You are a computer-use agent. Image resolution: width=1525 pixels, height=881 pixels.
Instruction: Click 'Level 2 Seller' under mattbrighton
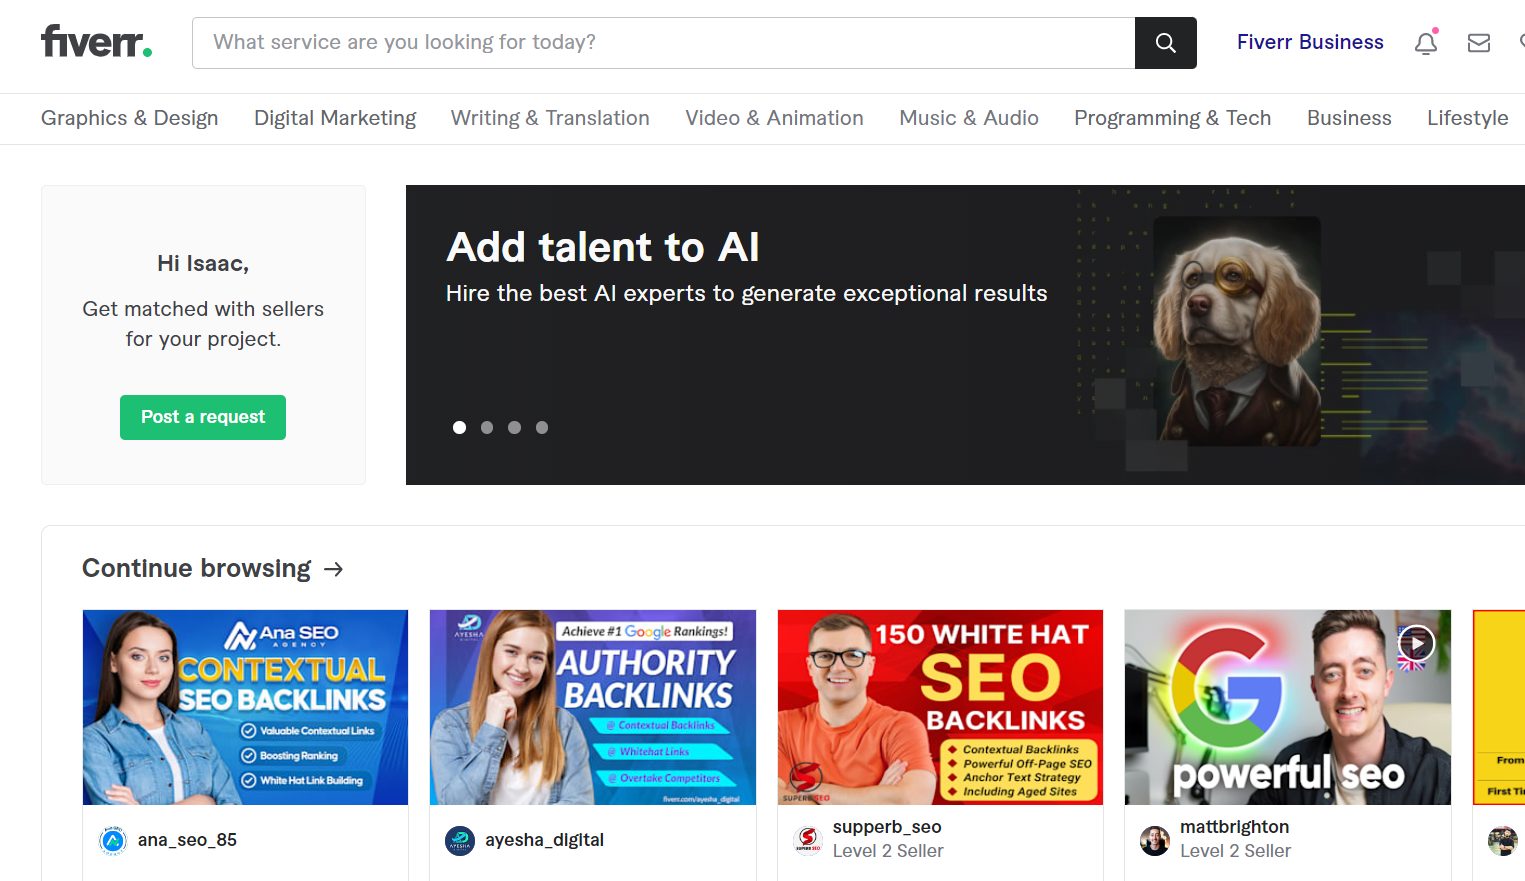pos(1235,851)
